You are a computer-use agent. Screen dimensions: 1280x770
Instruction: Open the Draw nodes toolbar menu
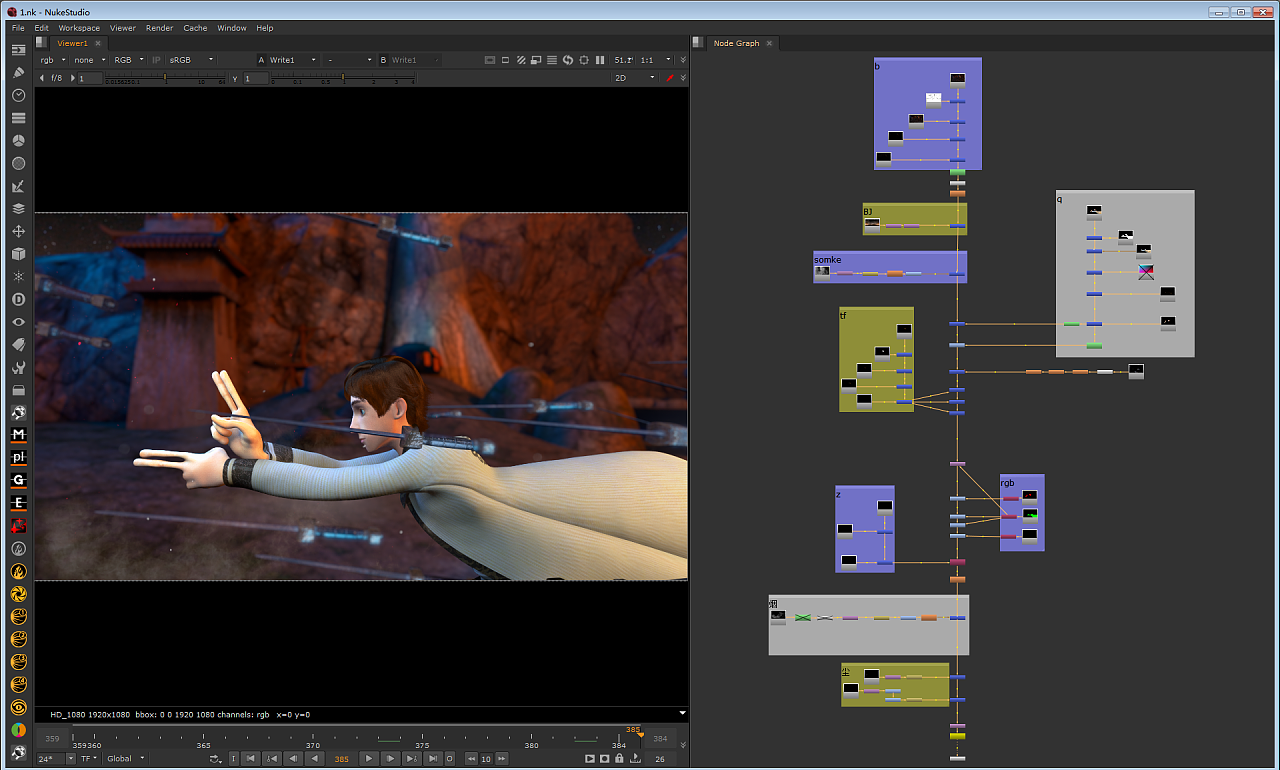[18, 72]
